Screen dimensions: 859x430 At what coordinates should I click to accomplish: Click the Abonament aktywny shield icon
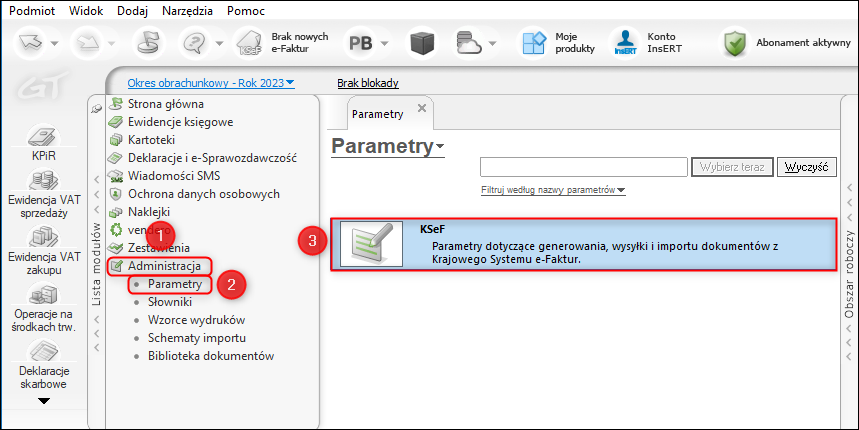(736, 43)
